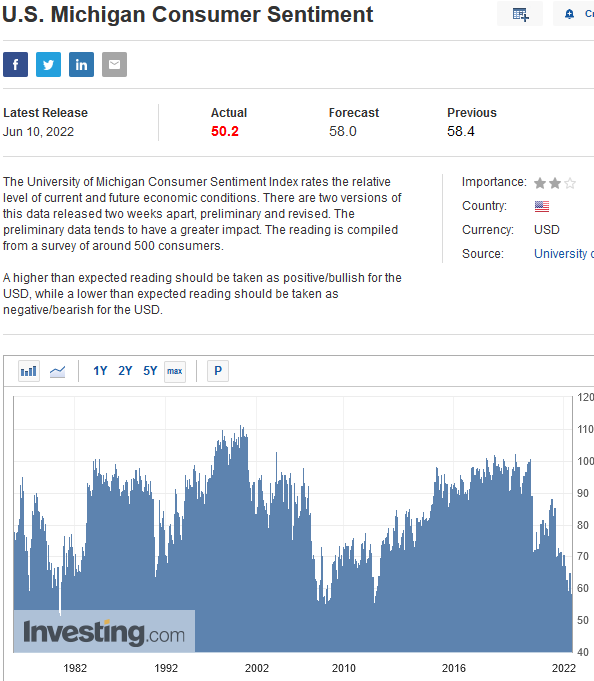Click the chart's latest bar near 2022

click(x=571, y=621)
